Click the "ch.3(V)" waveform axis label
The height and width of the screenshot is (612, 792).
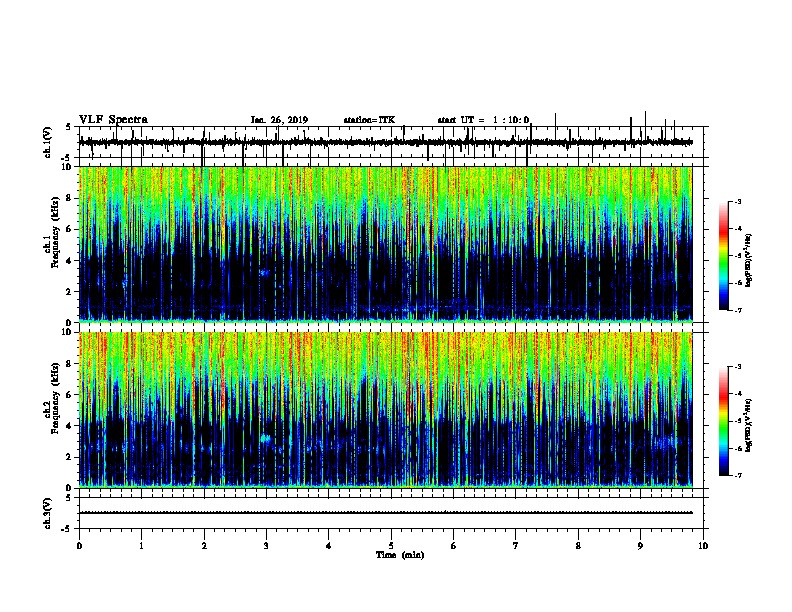pyautogui.click(x=47, y=513)
